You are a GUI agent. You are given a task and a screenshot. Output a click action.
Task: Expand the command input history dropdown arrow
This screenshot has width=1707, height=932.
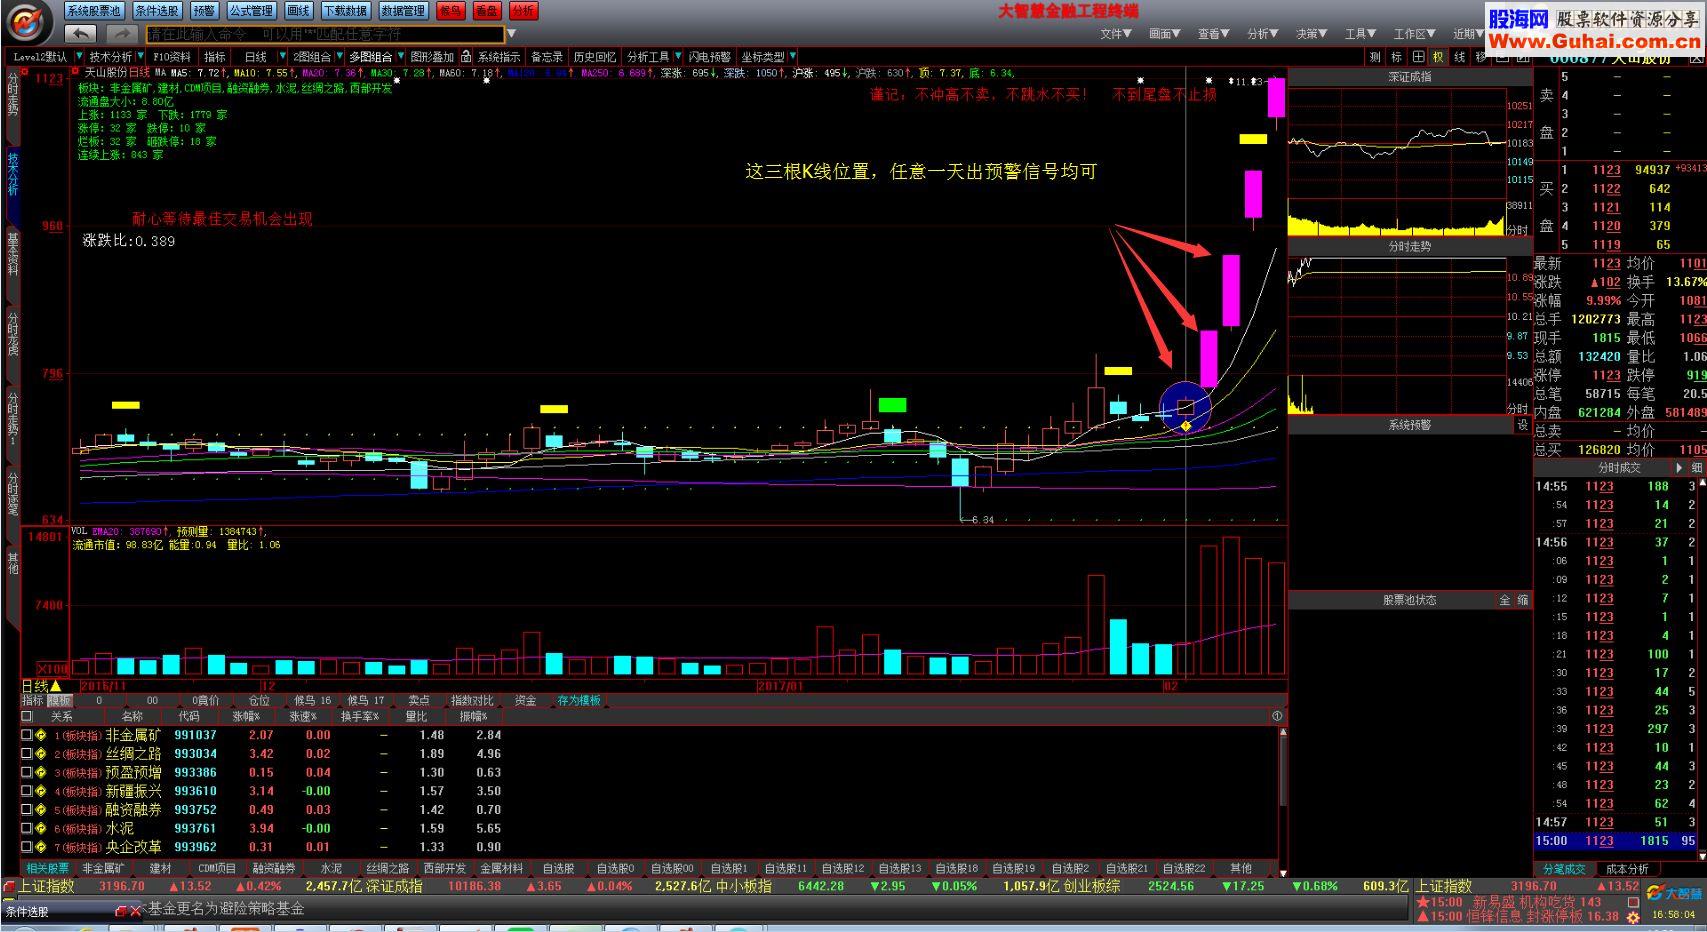click(512, 35)
